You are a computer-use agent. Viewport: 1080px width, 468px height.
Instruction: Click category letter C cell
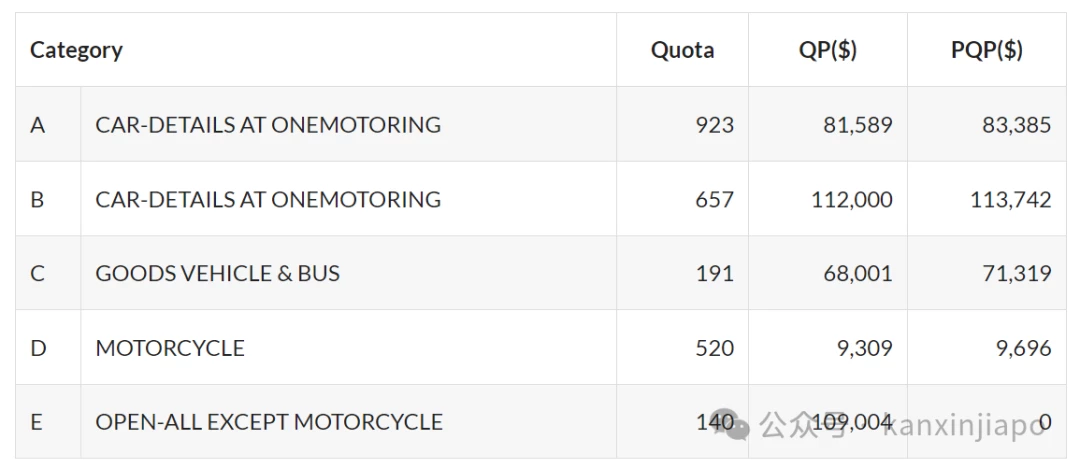click(x=48, y=274)
